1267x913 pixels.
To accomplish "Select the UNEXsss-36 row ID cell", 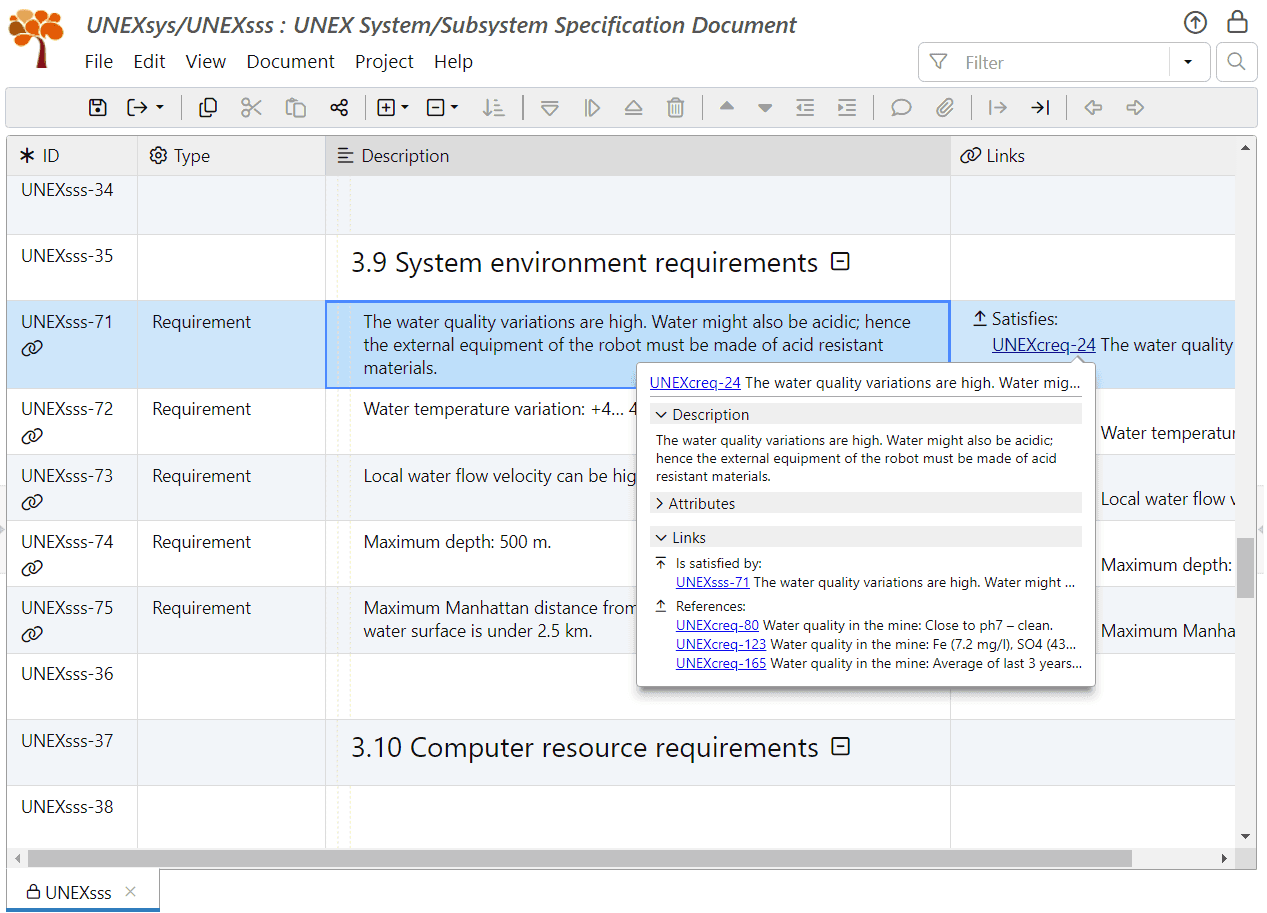I will [x=72, y=687].
